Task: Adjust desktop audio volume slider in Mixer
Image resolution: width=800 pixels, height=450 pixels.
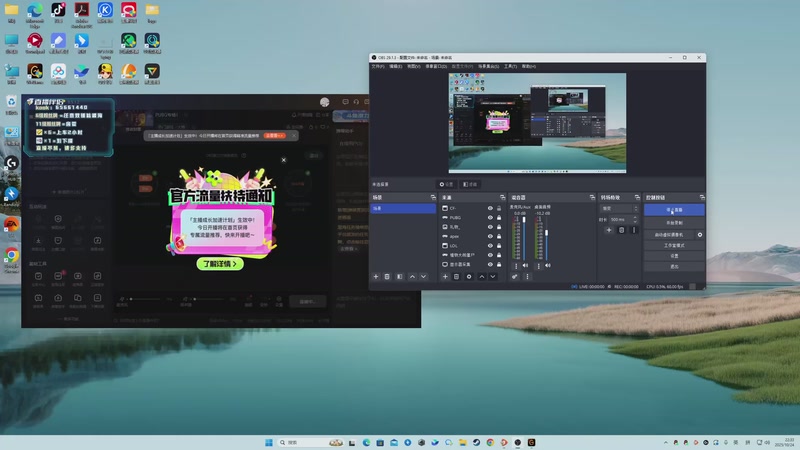Action: [x=546, y=239]
